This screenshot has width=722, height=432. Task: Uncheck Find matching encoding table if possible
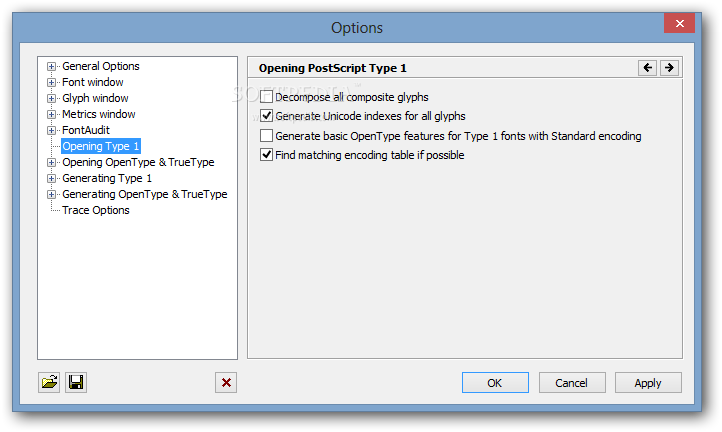266,155
